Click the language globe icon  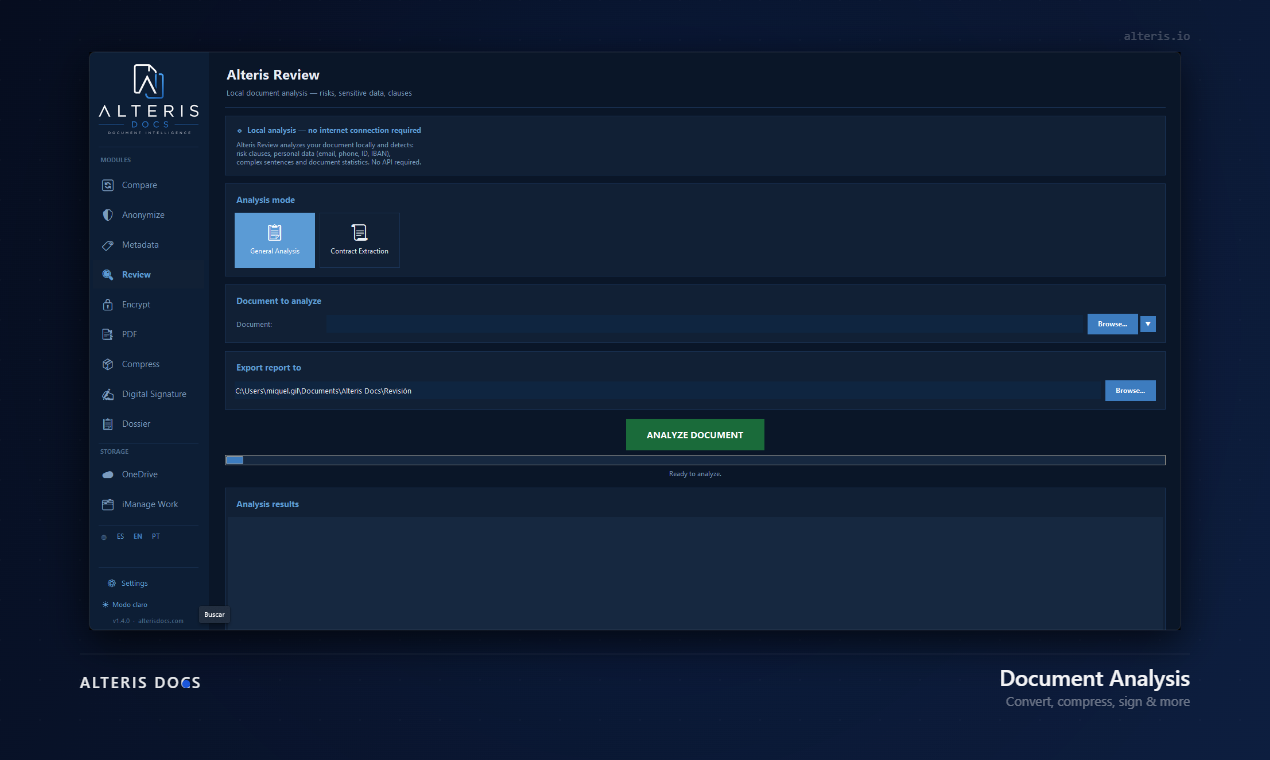(104, 537)
